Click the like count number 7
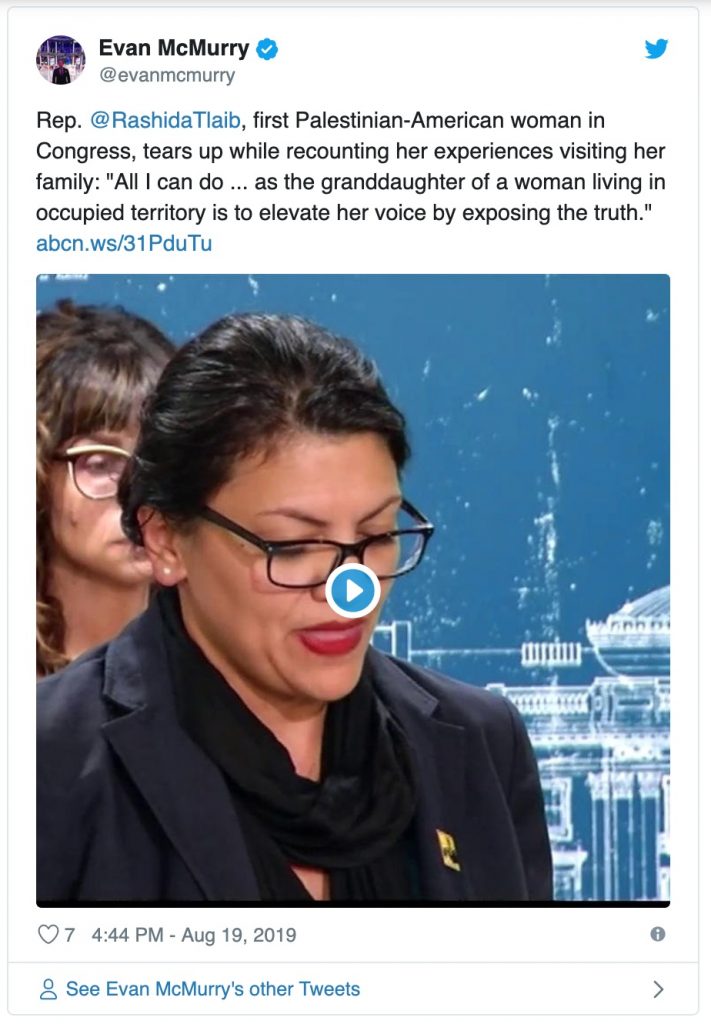Viewport: 711px width, 1024px height. [x=69, y=935]
